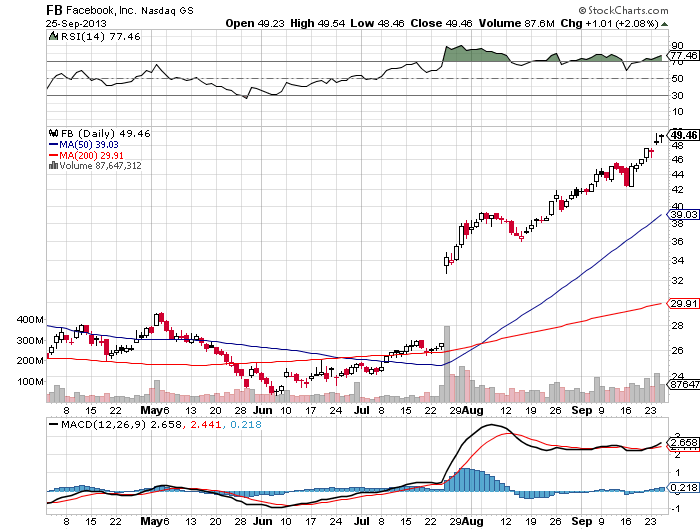Click the 36 price level on right axis
This screenshot has width=700, height=530.
(x=678, y=242)
